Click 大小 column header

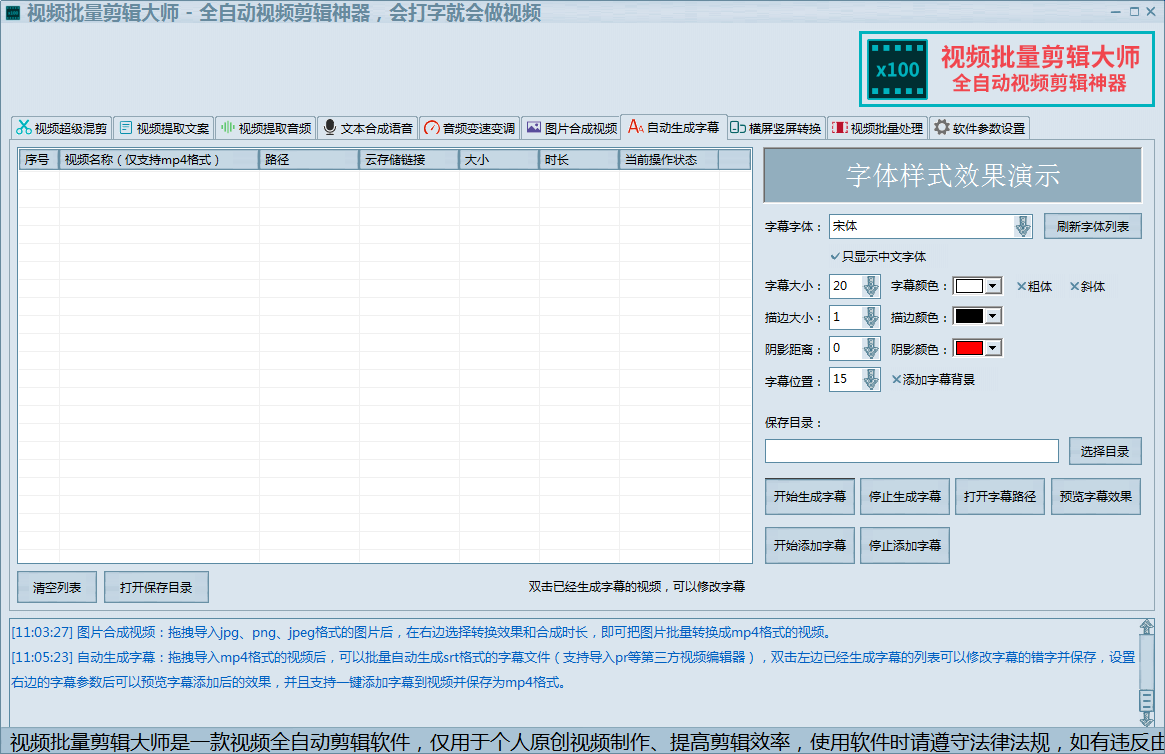pos(499,160)
